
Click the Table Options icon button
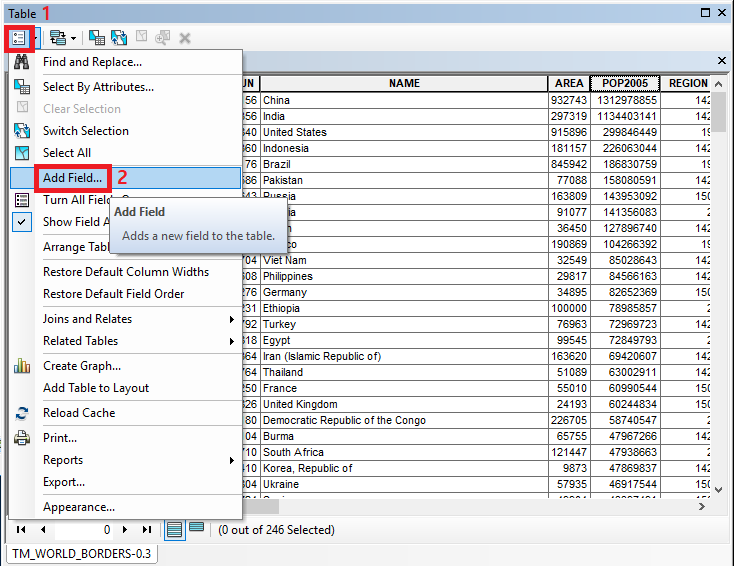click(x=20, y=37)
